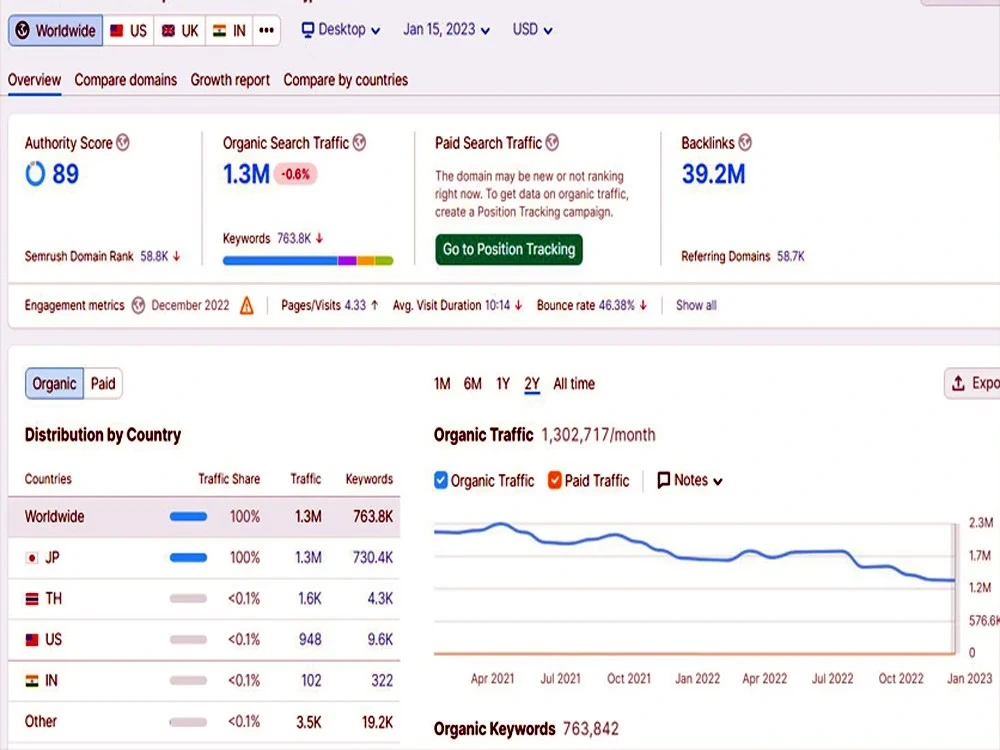The height and width of the screenshot is (750, 1000).
Task: Click the -0.6% change badge
Action: (295, 174)
